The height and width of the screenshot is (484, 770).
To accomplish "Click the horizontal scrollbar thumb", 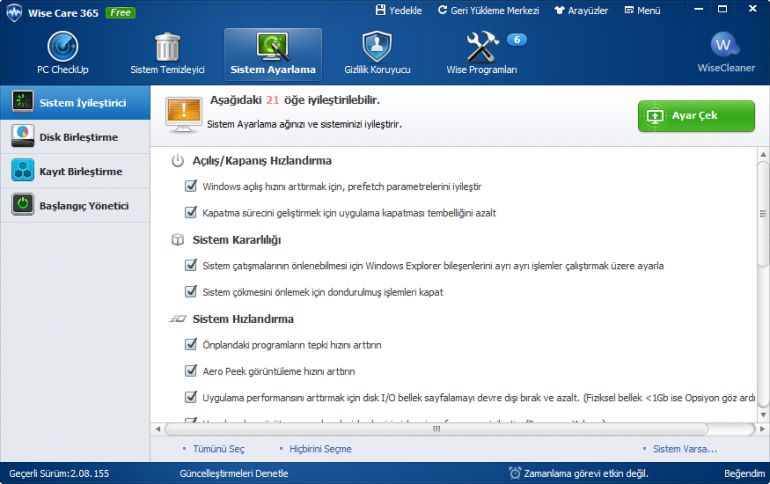I will point(436,429).
